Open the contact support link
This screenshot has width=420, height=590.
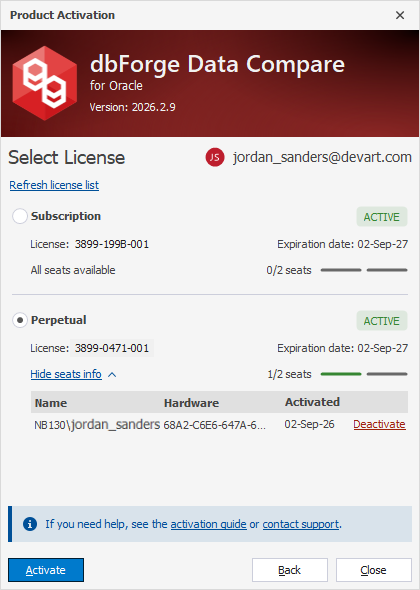(301, 524)
